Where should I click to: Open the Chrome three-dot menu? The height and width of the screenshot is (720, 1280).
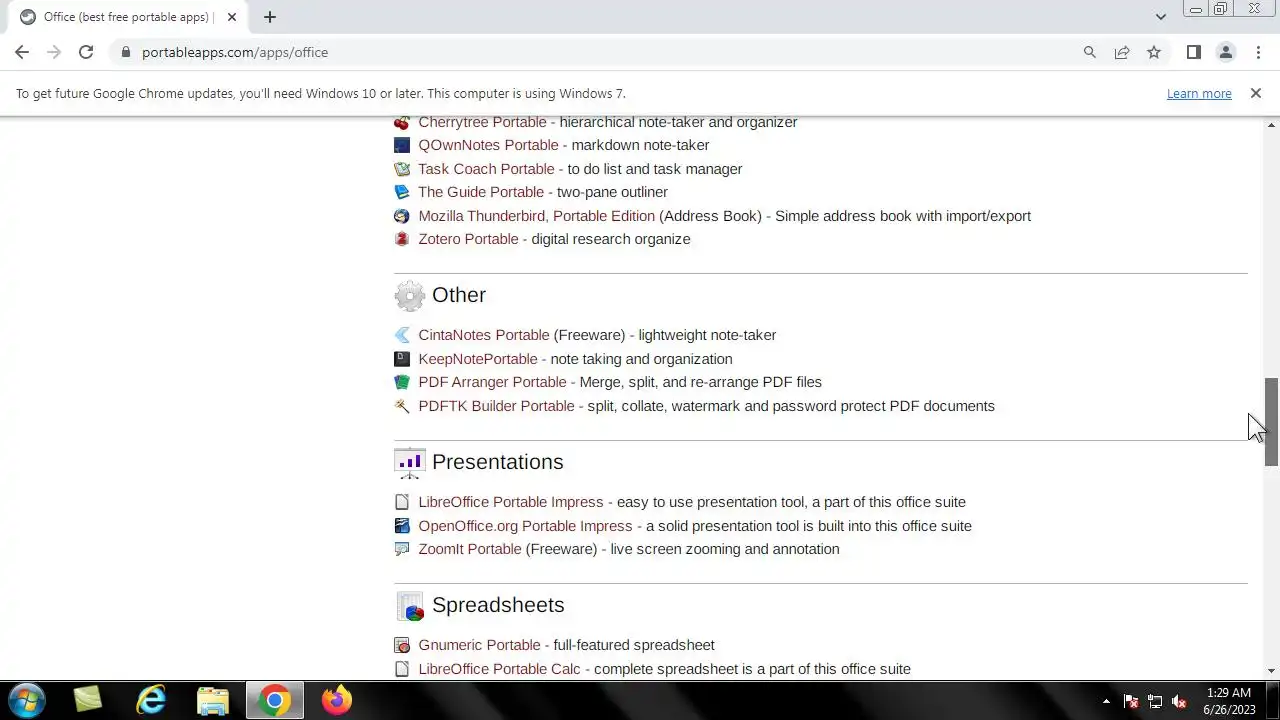[1258, 52]
